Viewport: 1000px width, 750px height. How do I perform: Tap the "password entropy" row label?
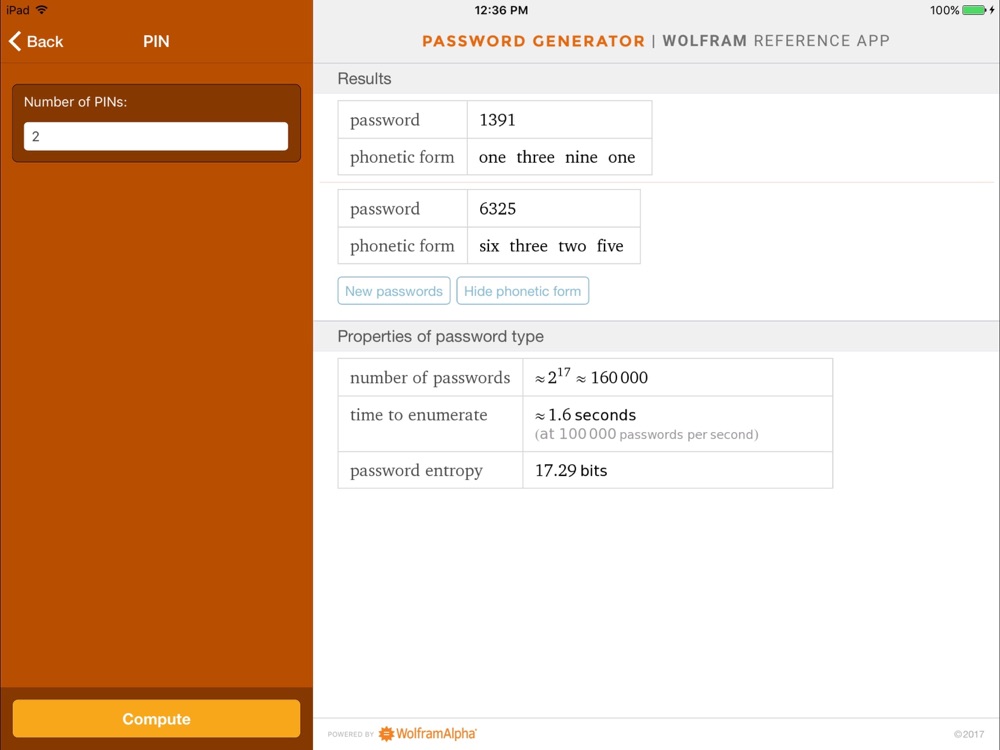[416, 471]
